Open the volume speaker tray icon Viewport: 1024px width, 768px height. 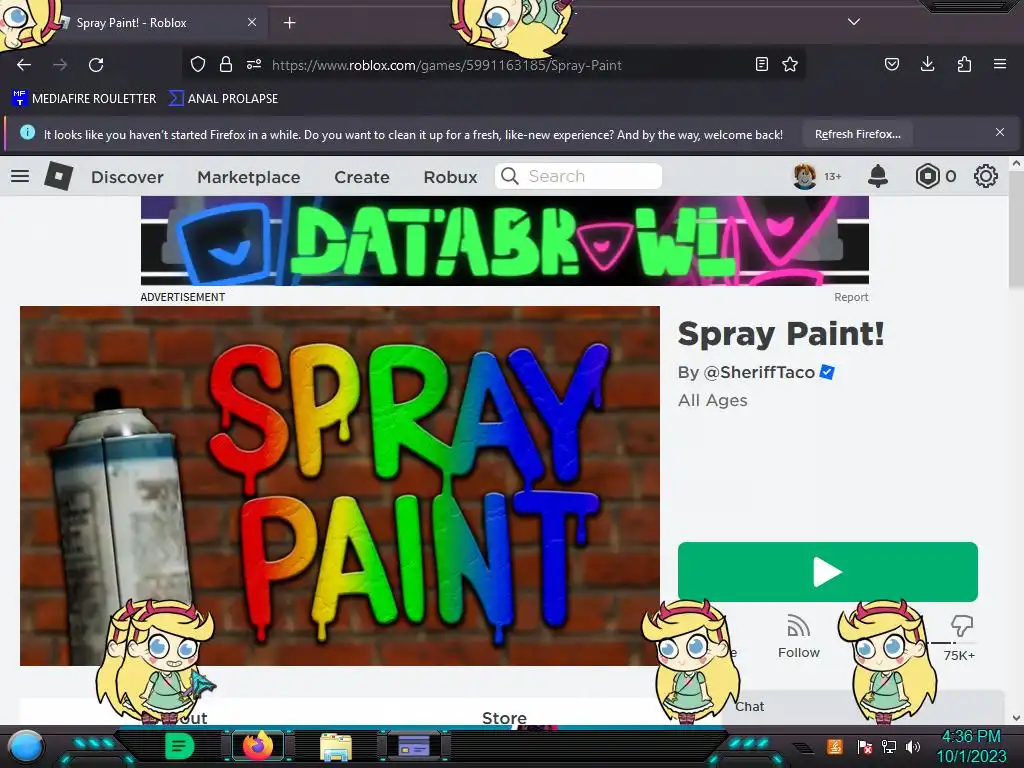pyautogui.click(x=913, y=746)
